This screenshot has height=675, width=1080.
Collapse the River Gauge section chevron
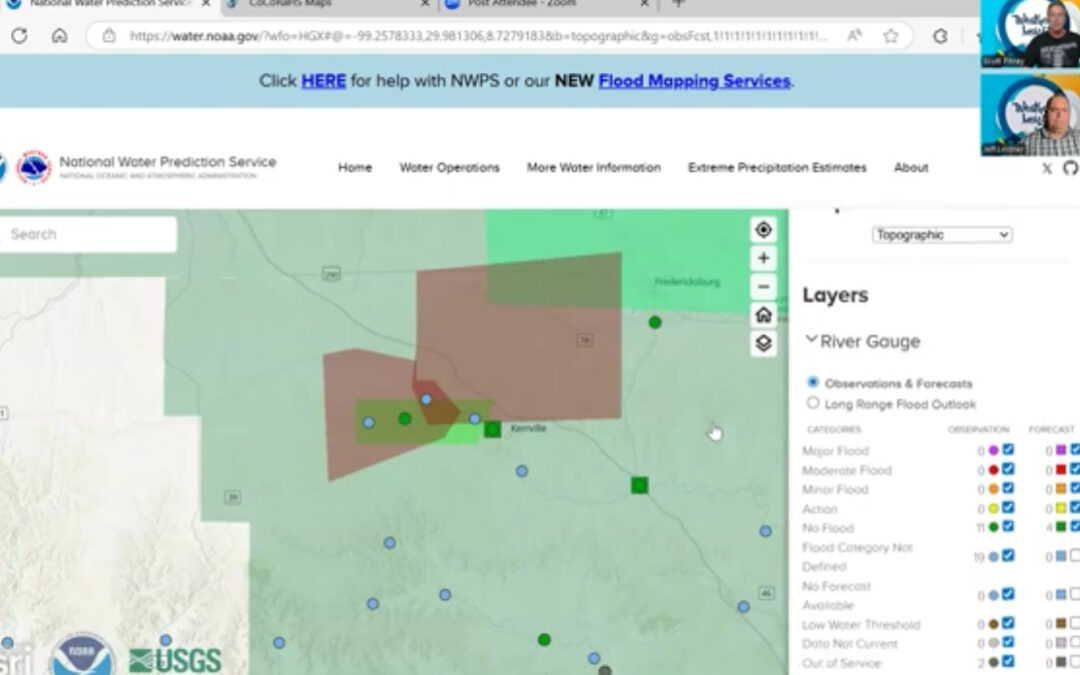click(811, 340)
